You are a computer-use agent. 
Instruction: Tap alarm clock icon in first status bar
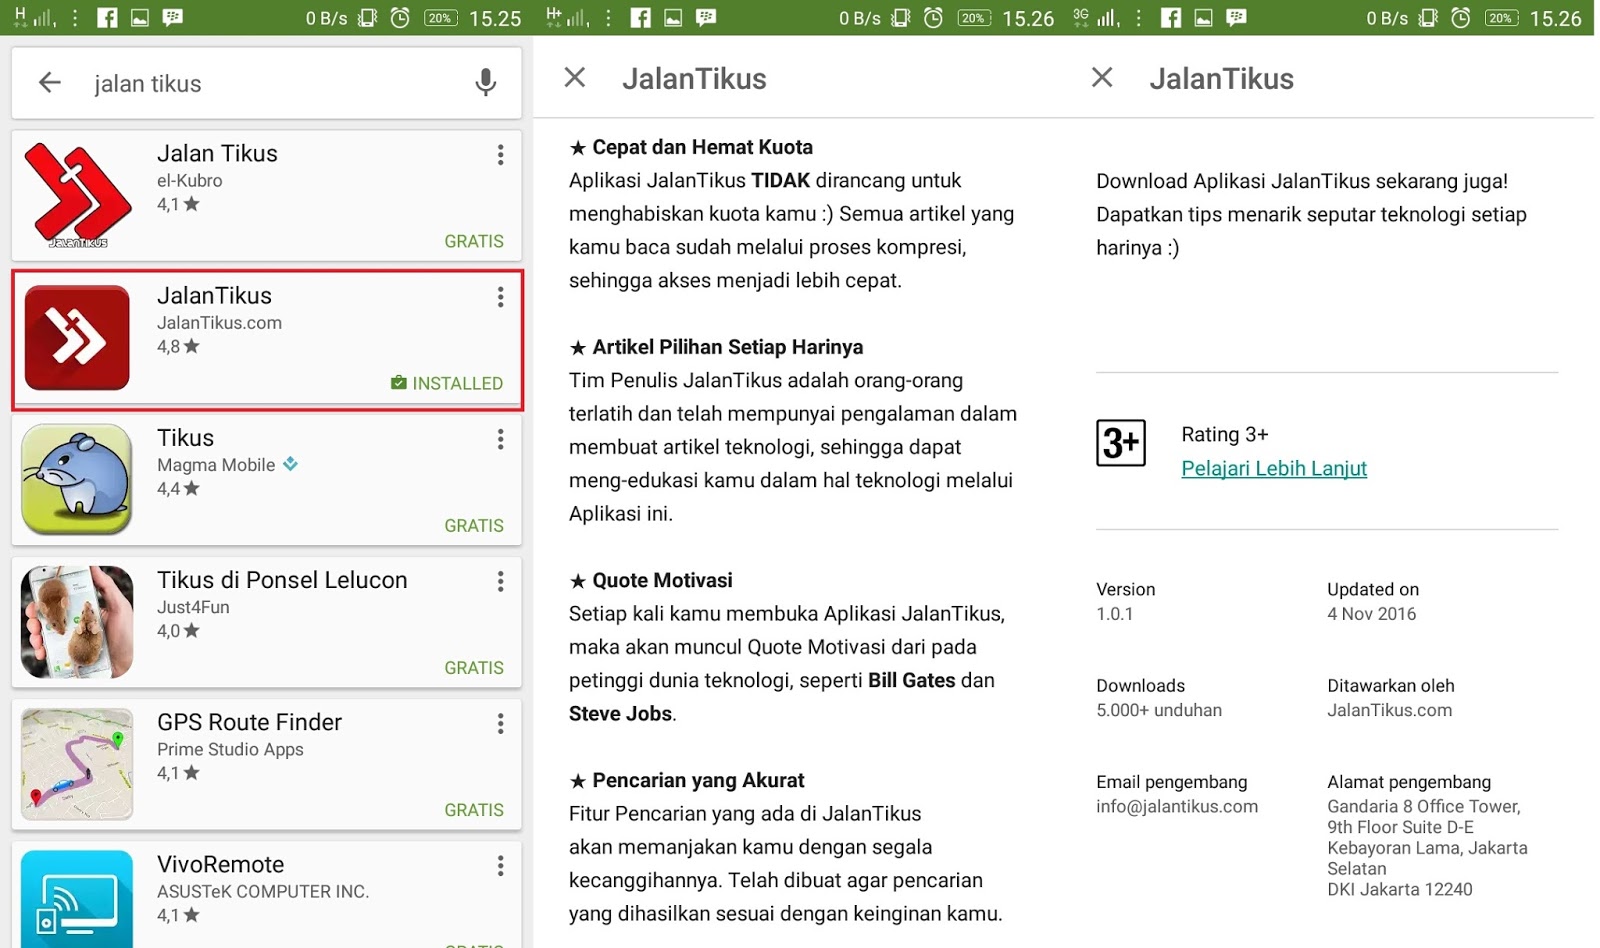tap(400, 18)
